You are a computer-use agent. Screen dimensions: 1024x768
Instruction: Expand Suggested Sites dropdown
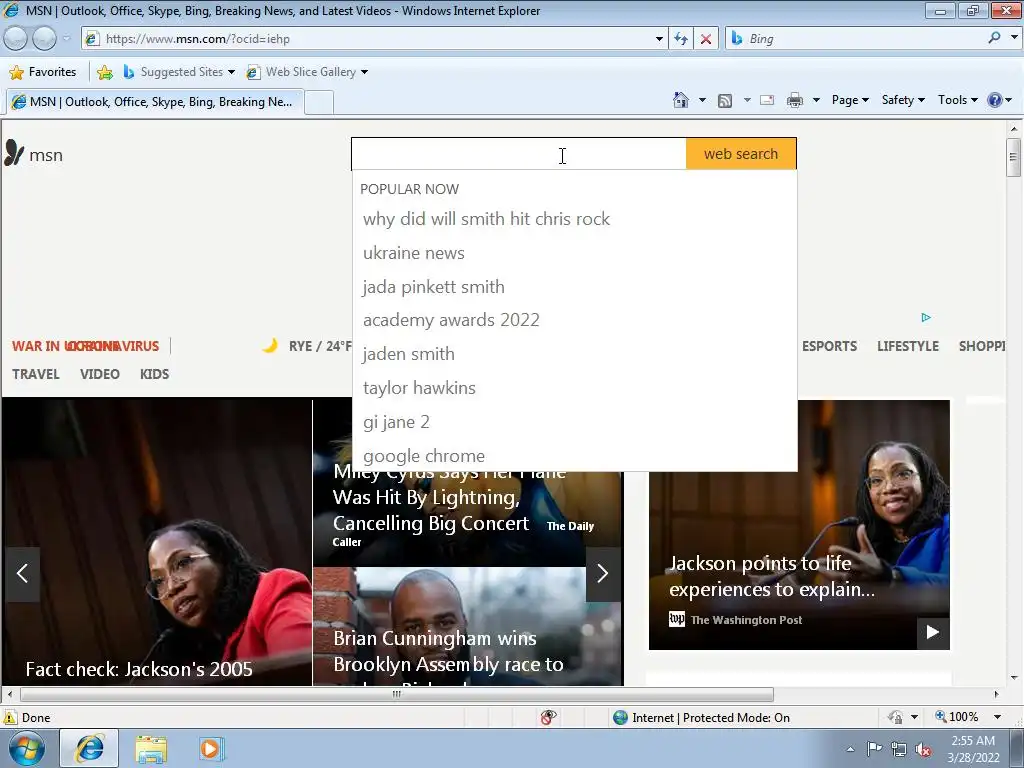pyautogui.click(x=231, y=72)
